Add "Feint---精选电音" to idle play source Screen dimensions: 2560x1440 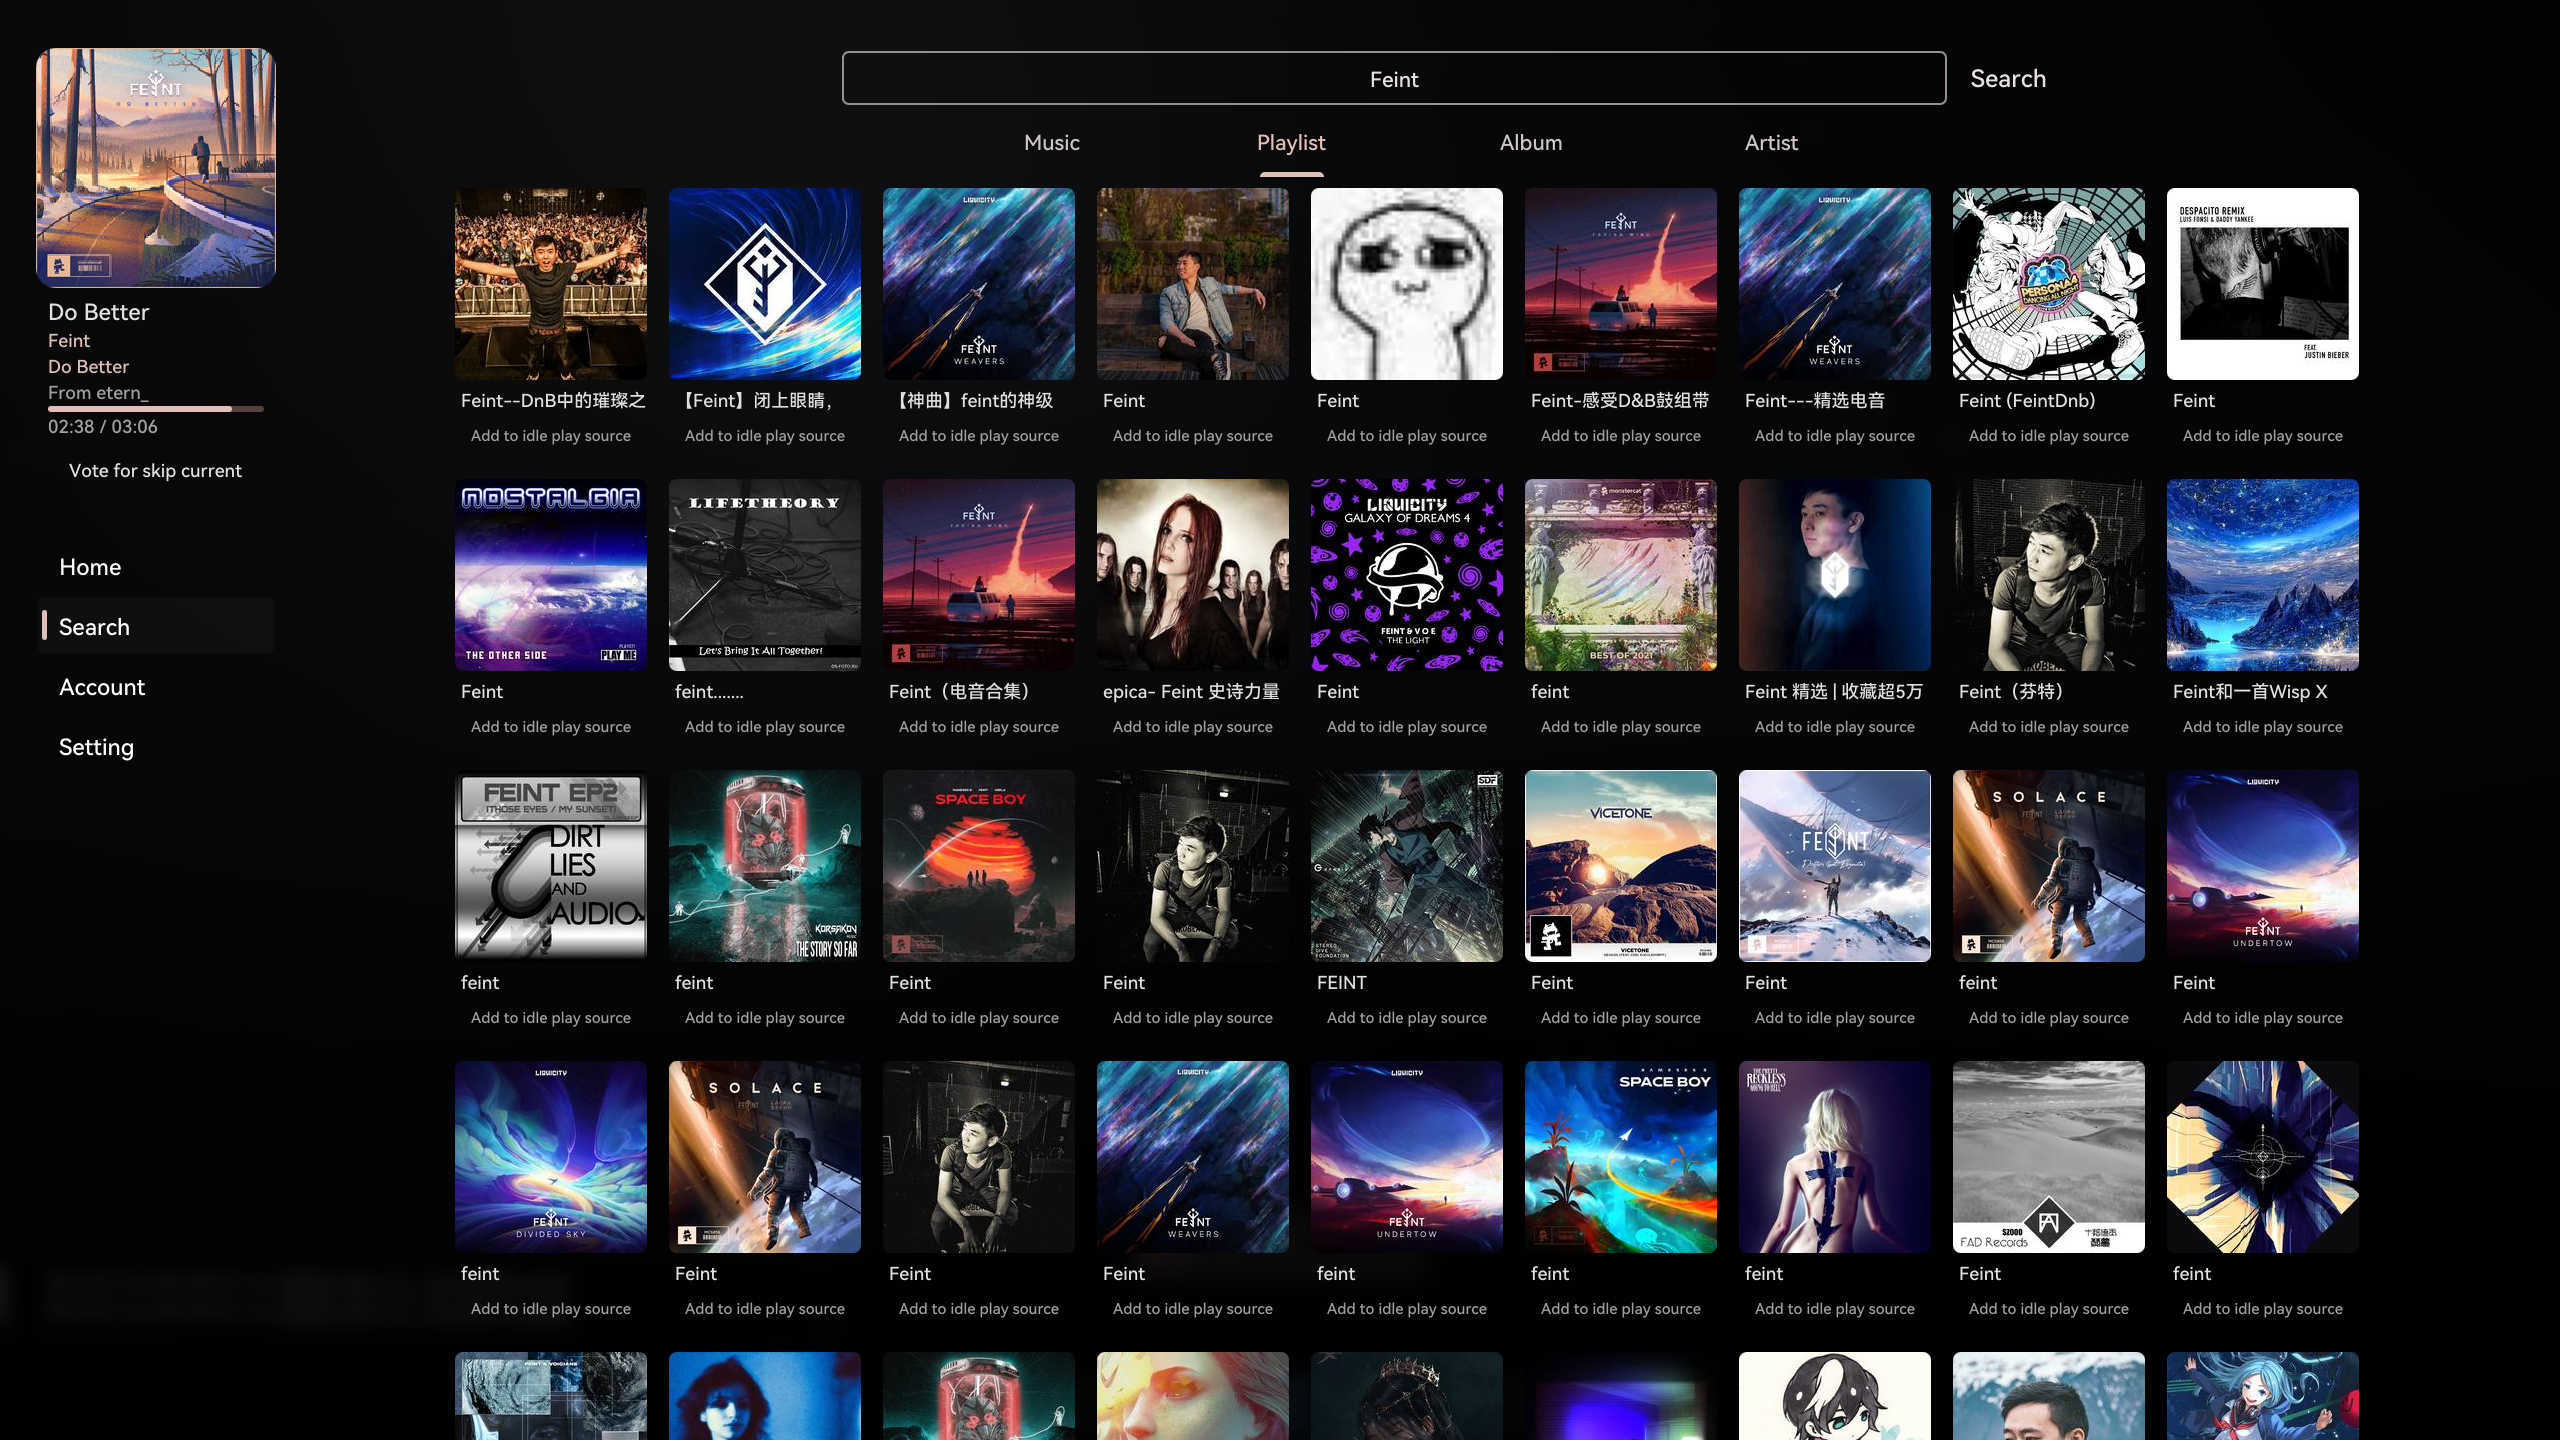pos(1835,436)
